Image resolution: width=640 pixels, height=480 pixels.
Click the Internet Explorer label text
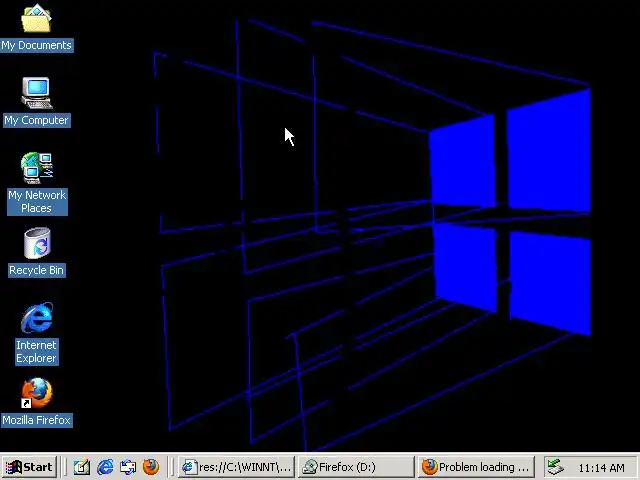37,351
